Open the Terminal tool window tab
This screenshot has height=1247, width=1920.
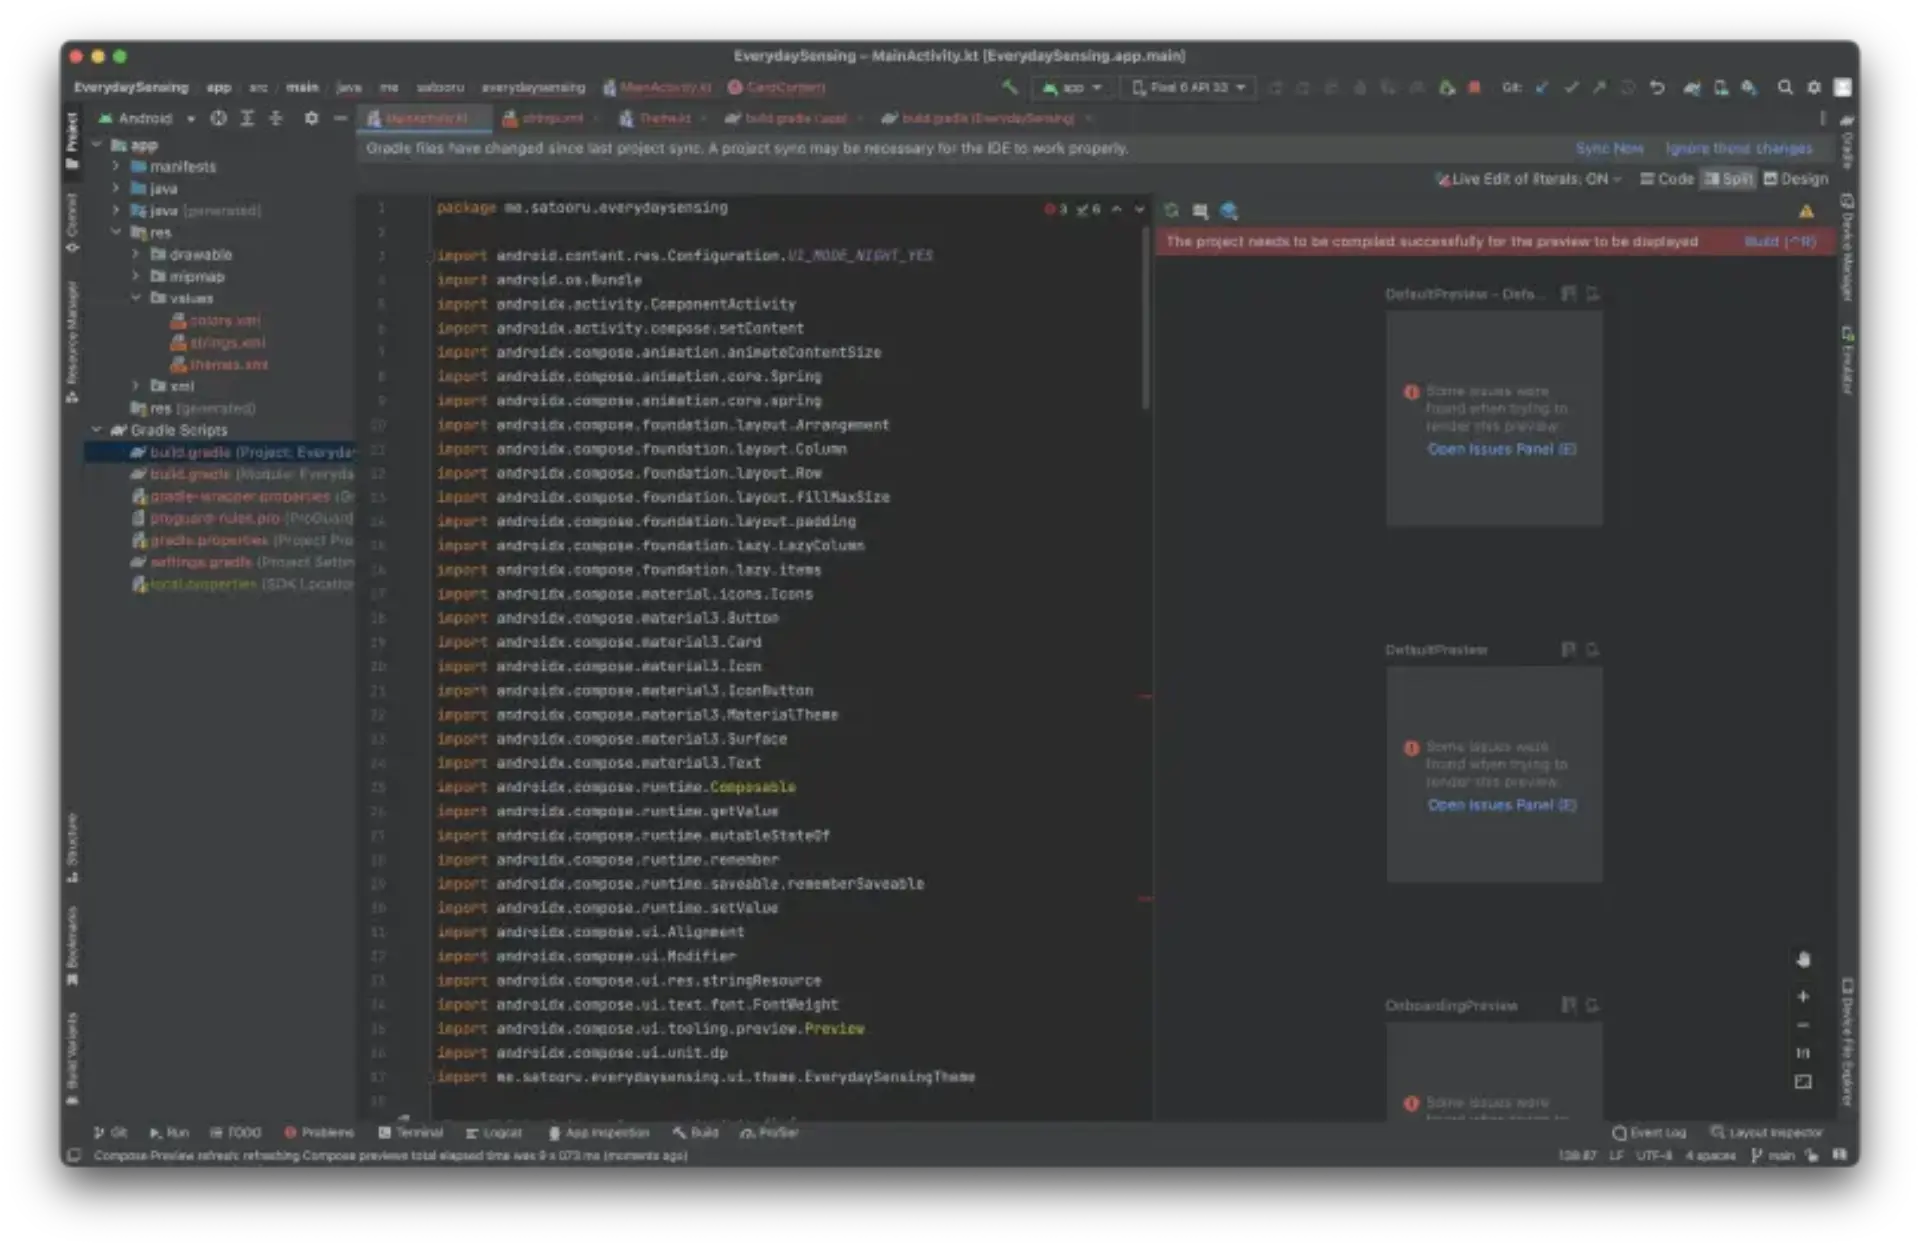point(410,1133)
